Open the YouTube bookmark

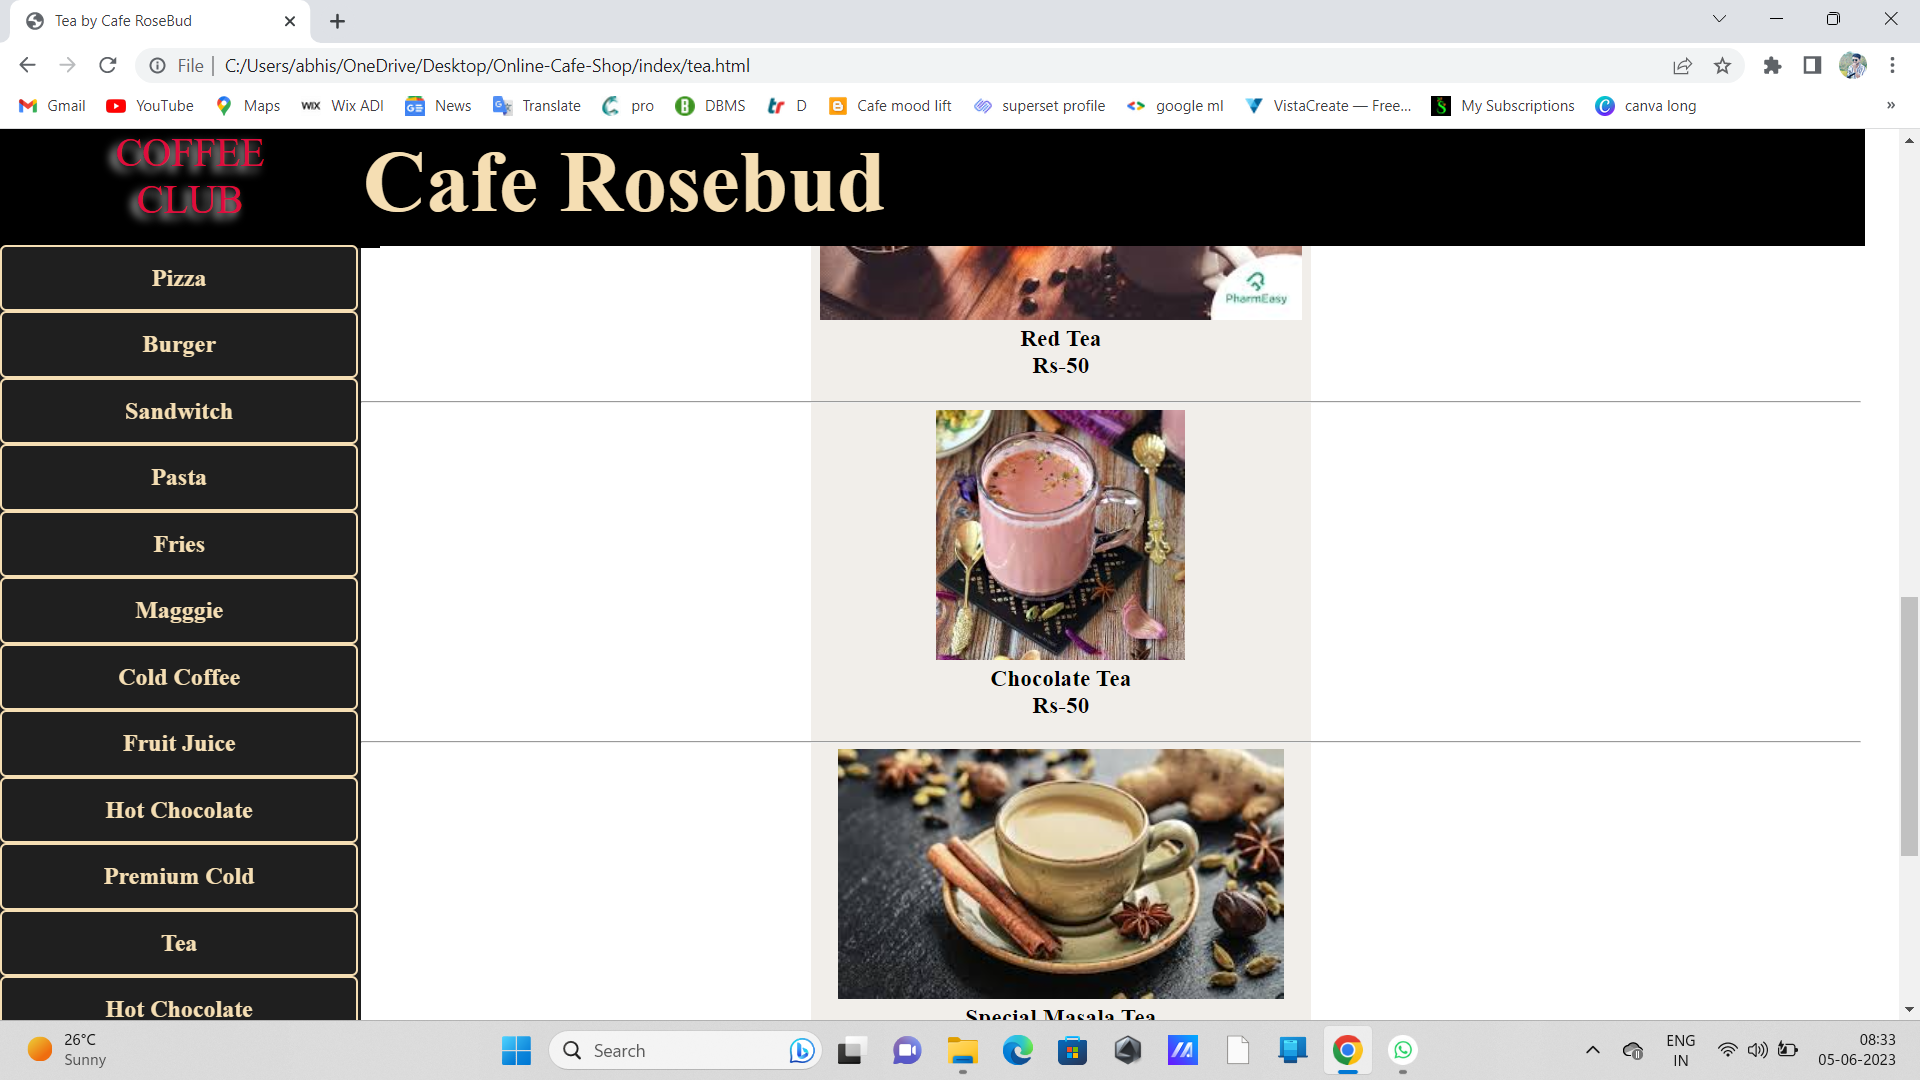pos(148,105)
